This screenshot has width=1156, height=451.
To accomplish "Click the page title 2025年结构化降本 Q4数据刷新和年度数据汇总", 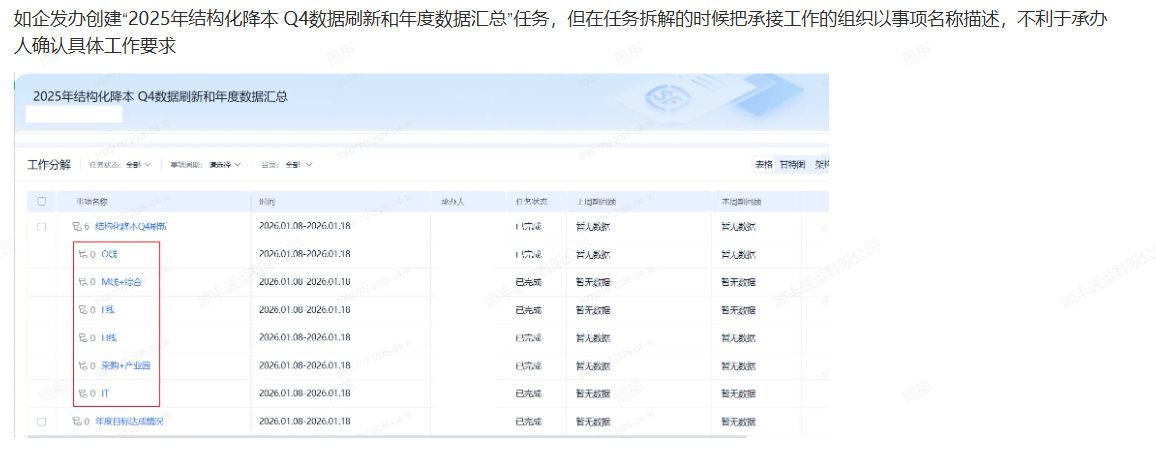I will tap(160, 97).
